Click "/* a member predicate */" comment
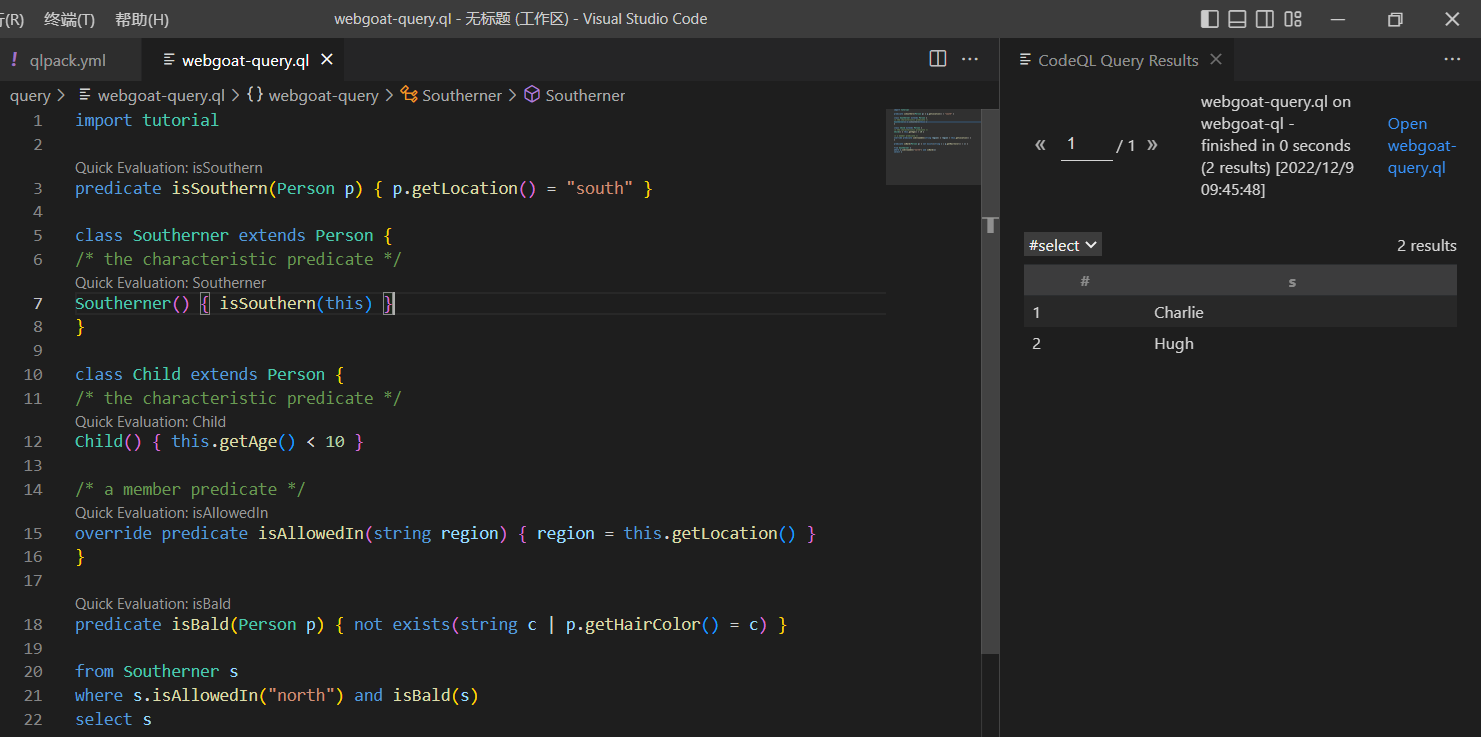Image resolution: width=1481 pixels, height=737 pixels. (x=190, y=489)
